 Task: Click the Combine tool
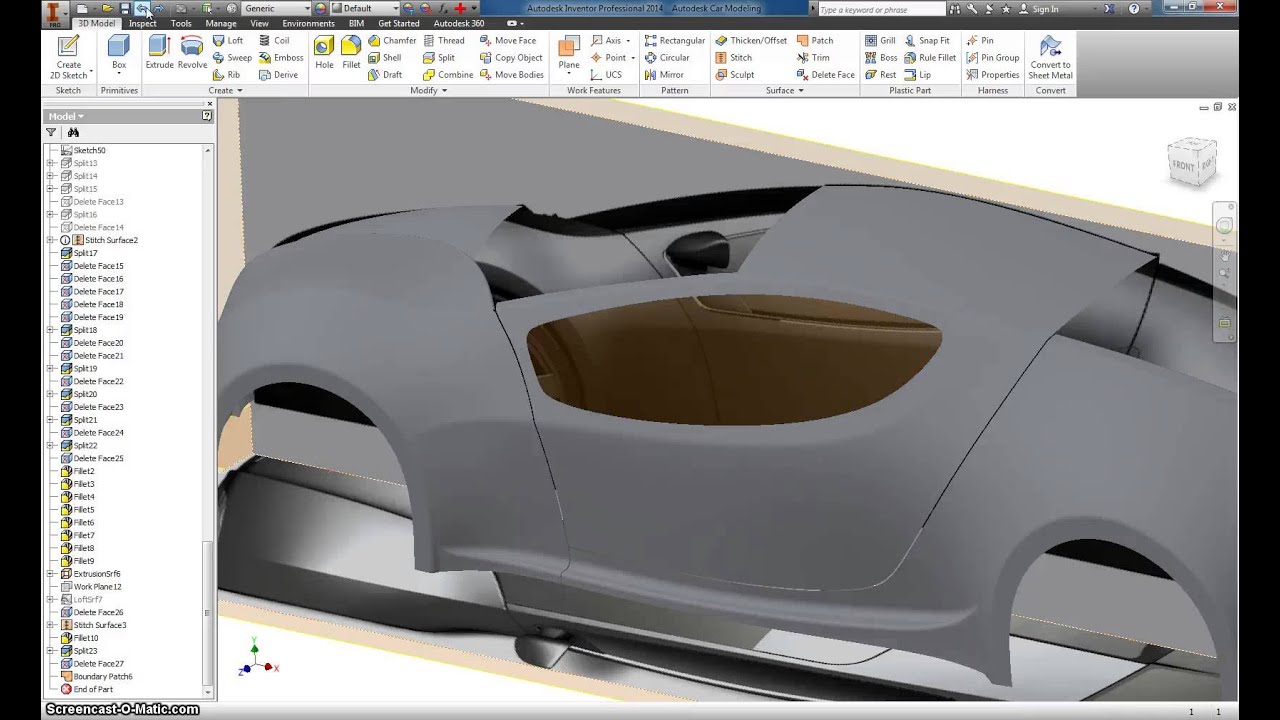click(447, 75)
